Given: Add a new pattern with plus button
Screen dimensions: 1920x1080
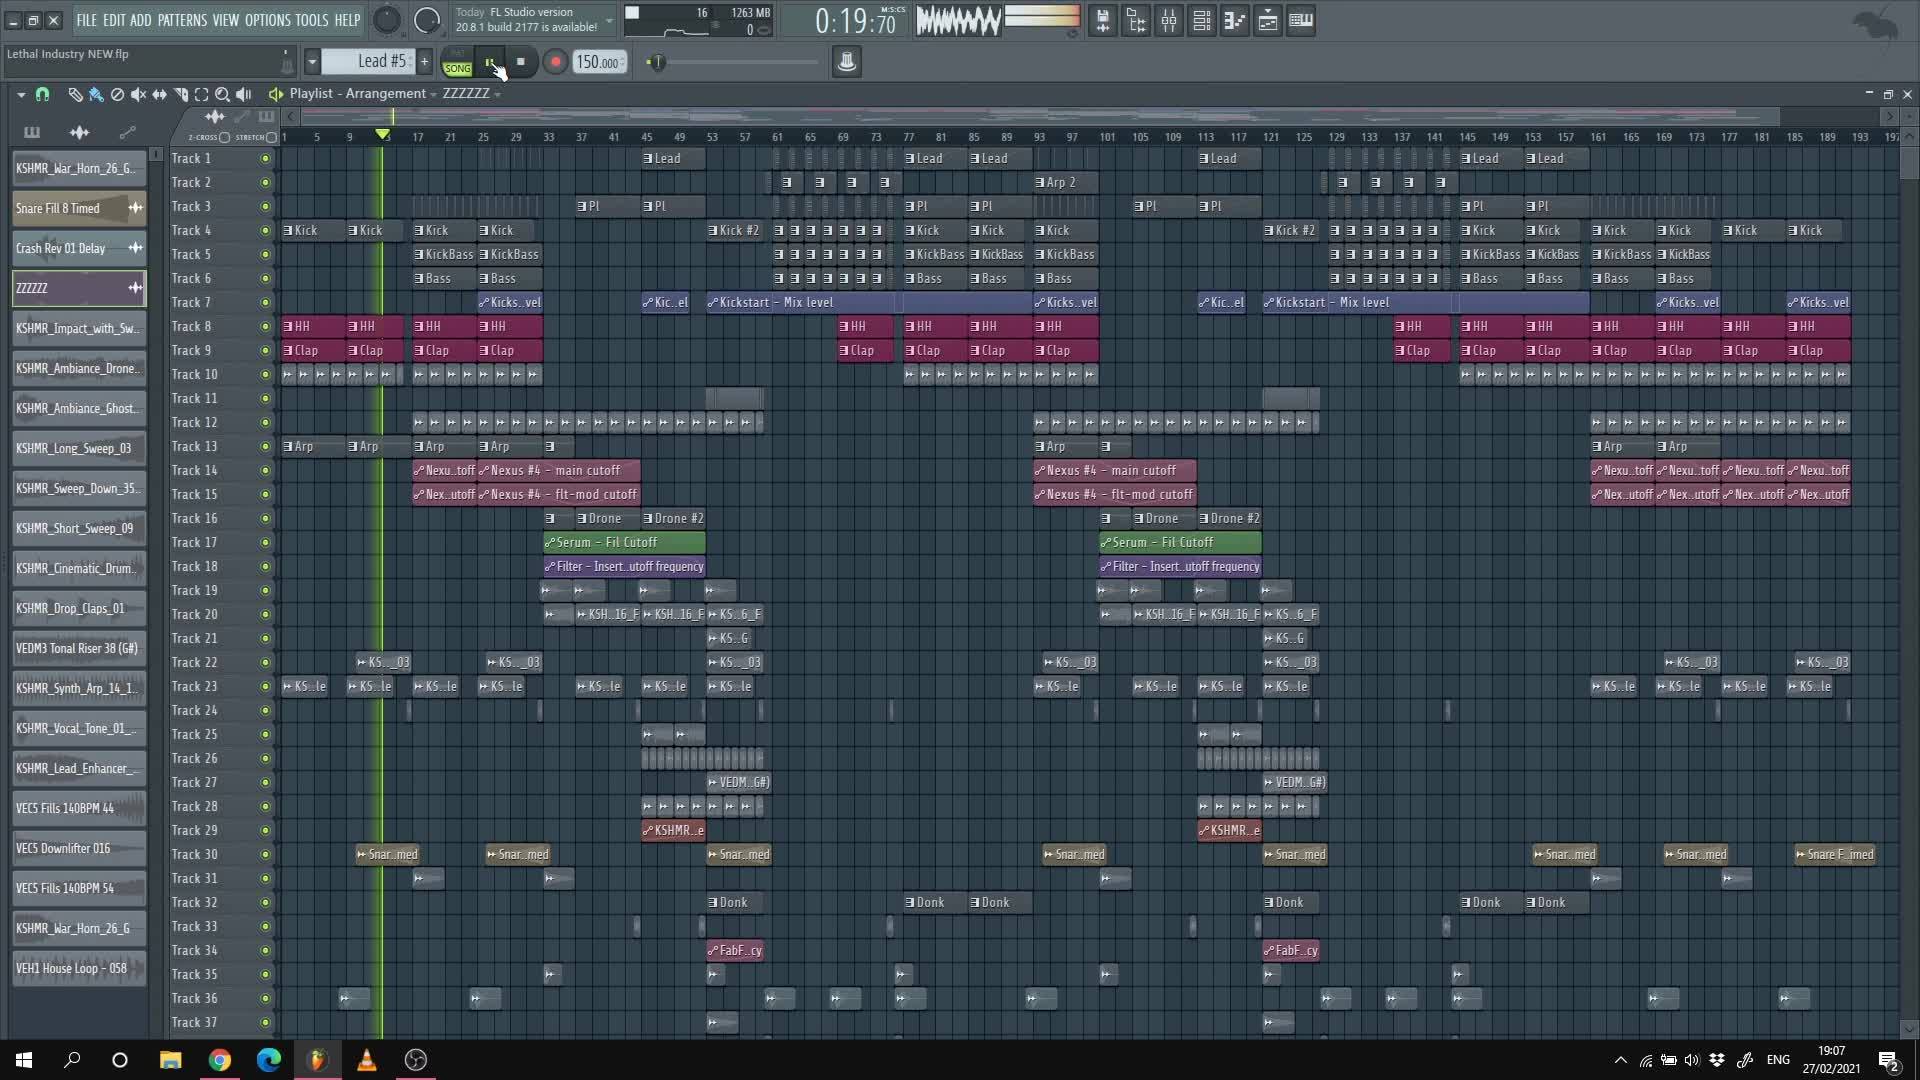Looking at the screenshot, I should (424, 62).
